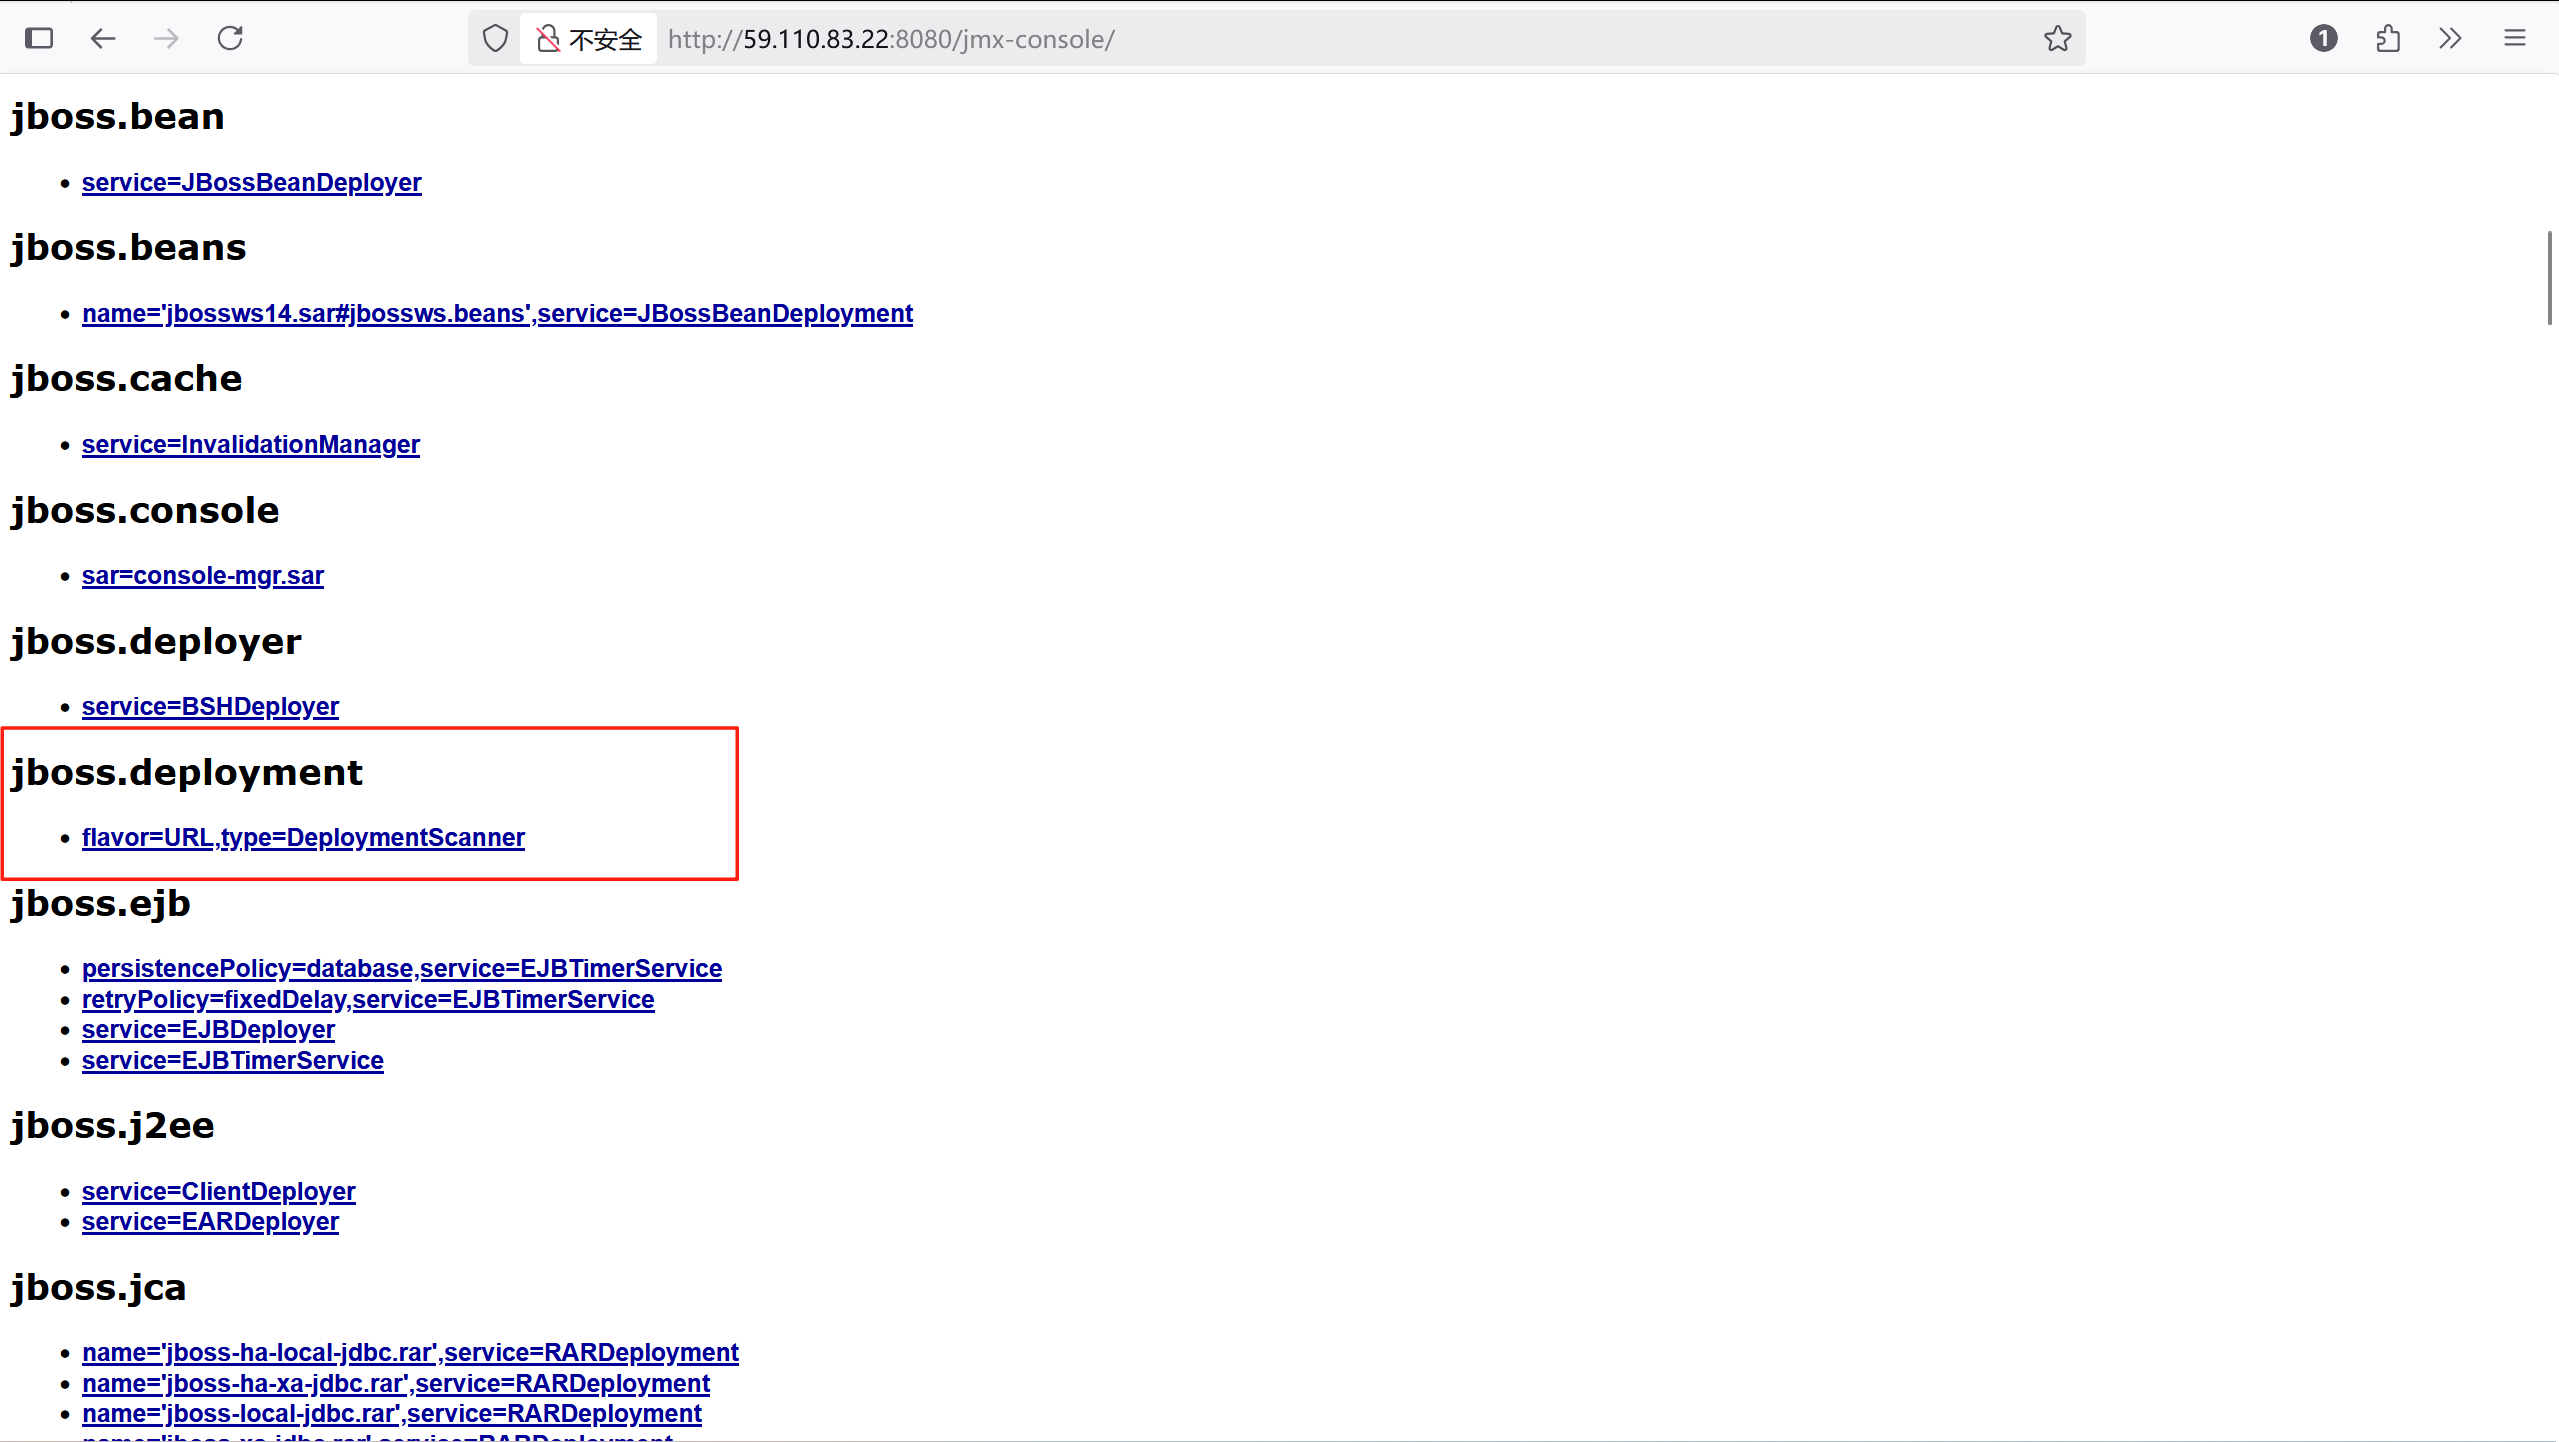2559x1442 pixels.
Task: Select the jboss.beans heading text
Action: [129, 248]
